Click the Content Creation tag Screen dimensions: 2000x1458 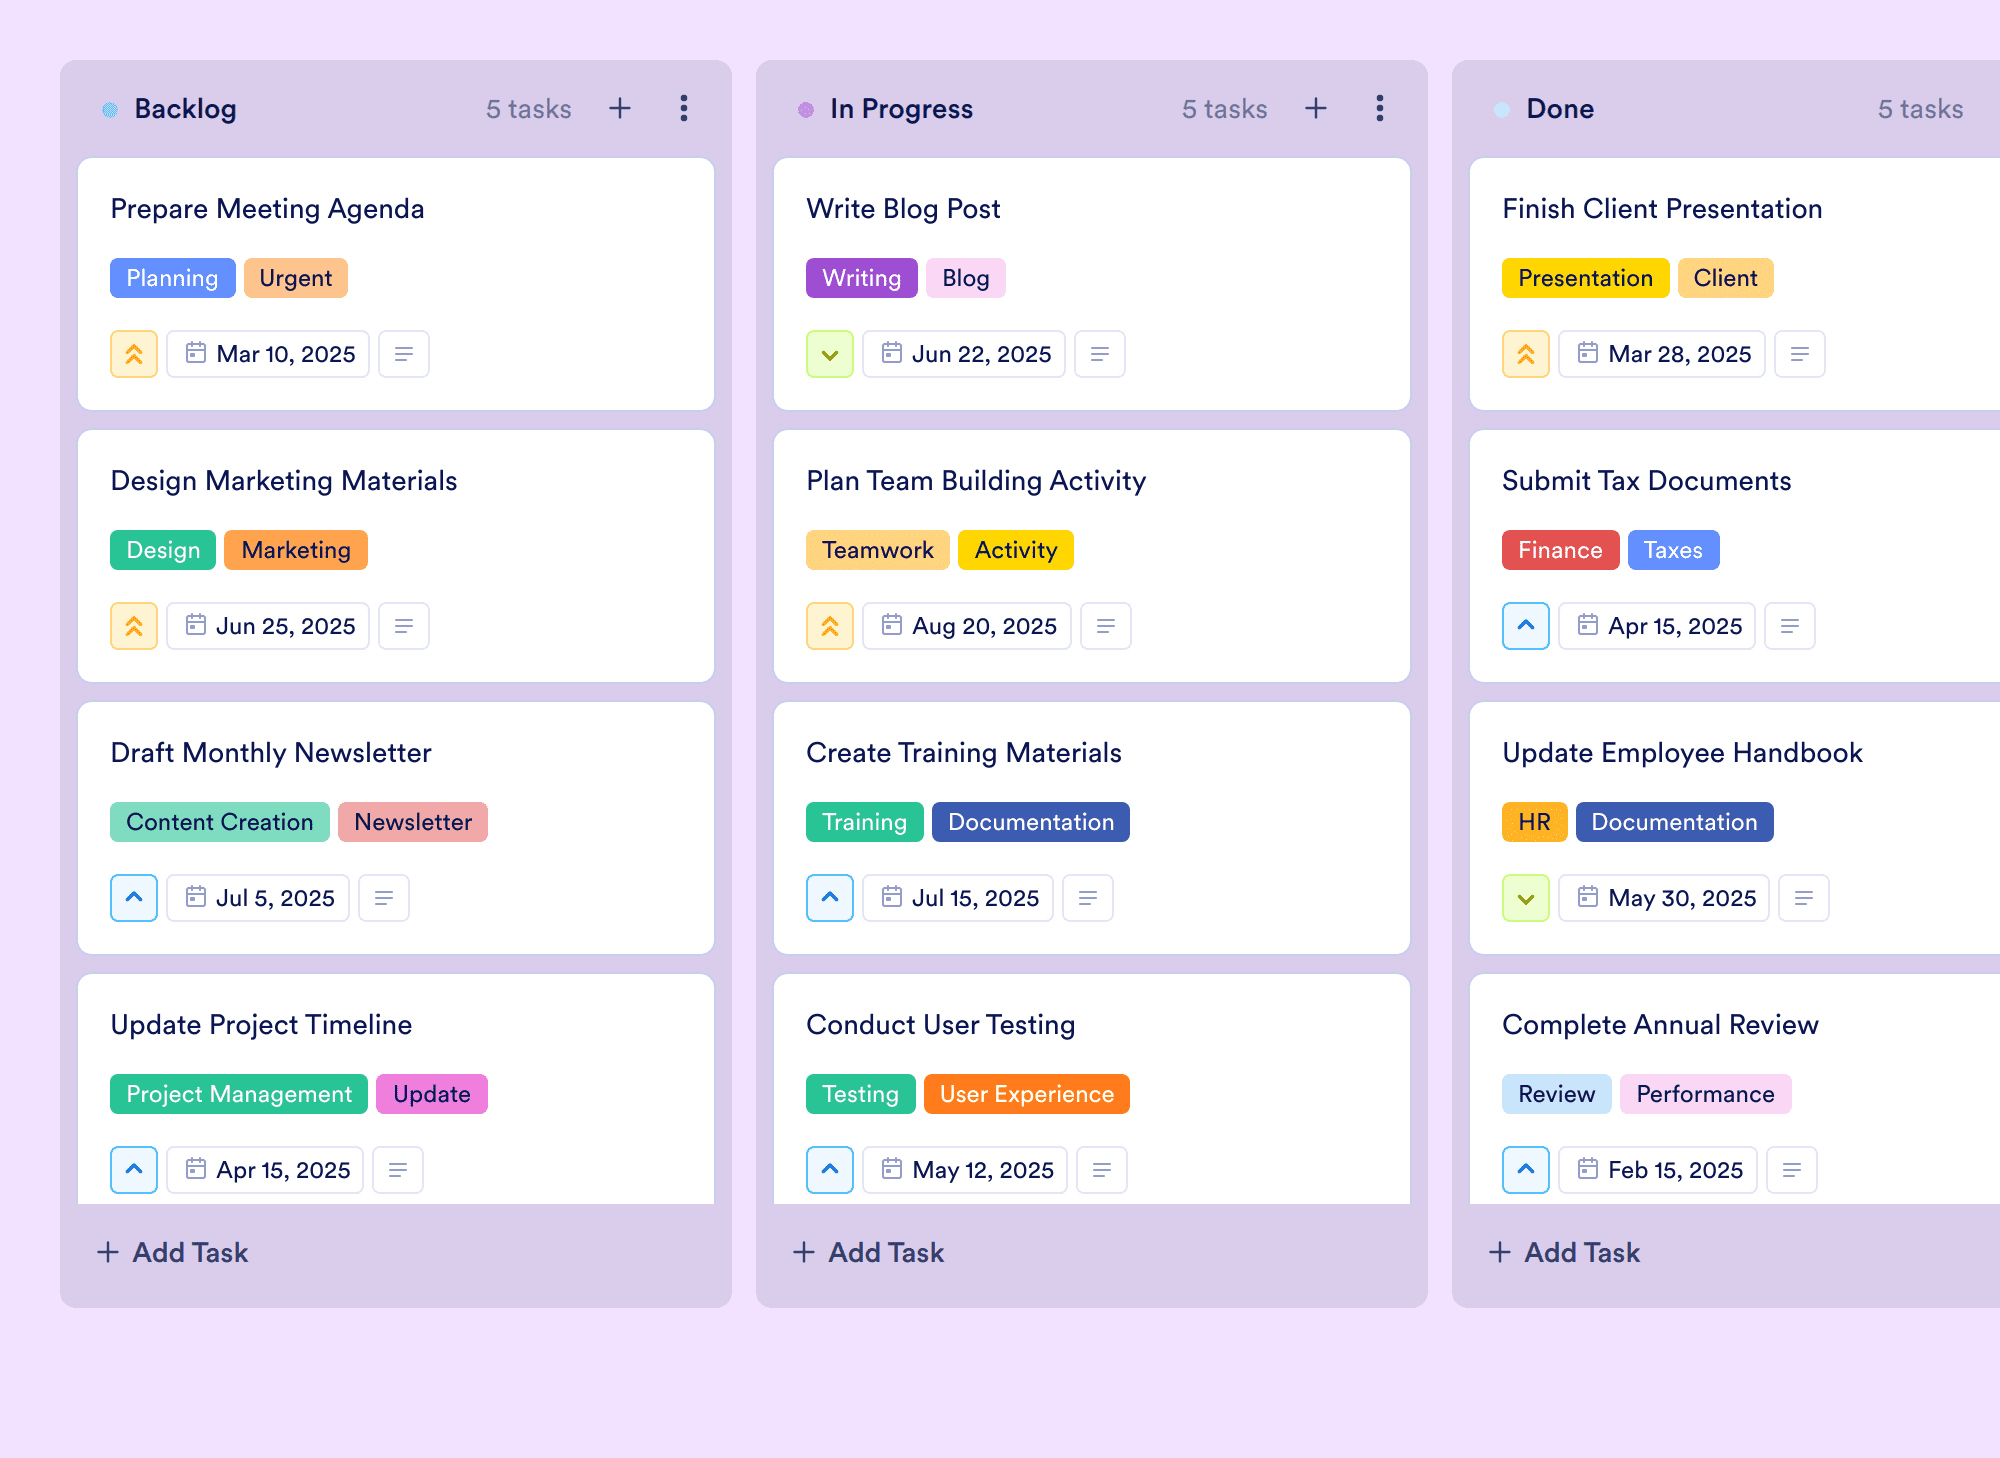point(220,822)
